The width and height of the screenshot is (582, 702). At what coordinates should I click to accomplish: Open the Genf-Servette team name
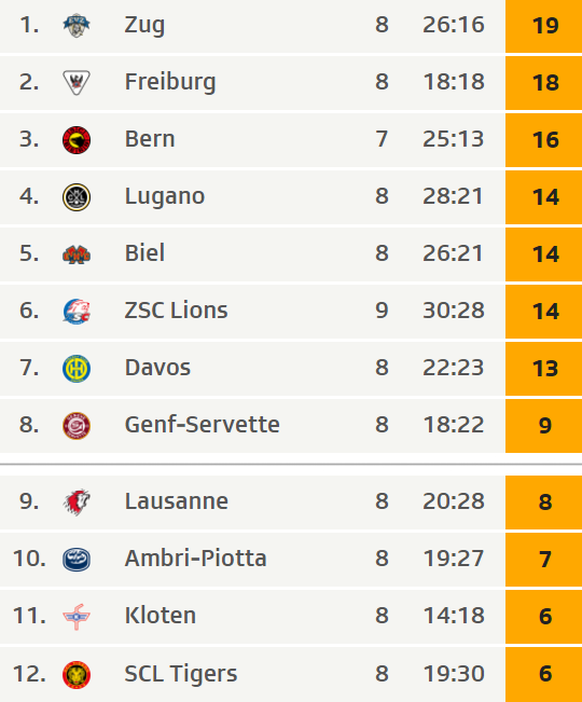(202, 425)
